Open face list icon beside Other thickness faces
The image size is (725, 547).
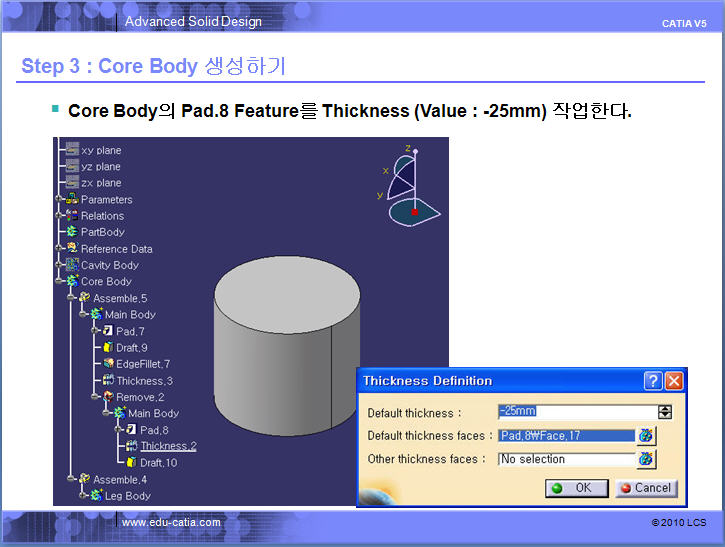pos(647,459)
